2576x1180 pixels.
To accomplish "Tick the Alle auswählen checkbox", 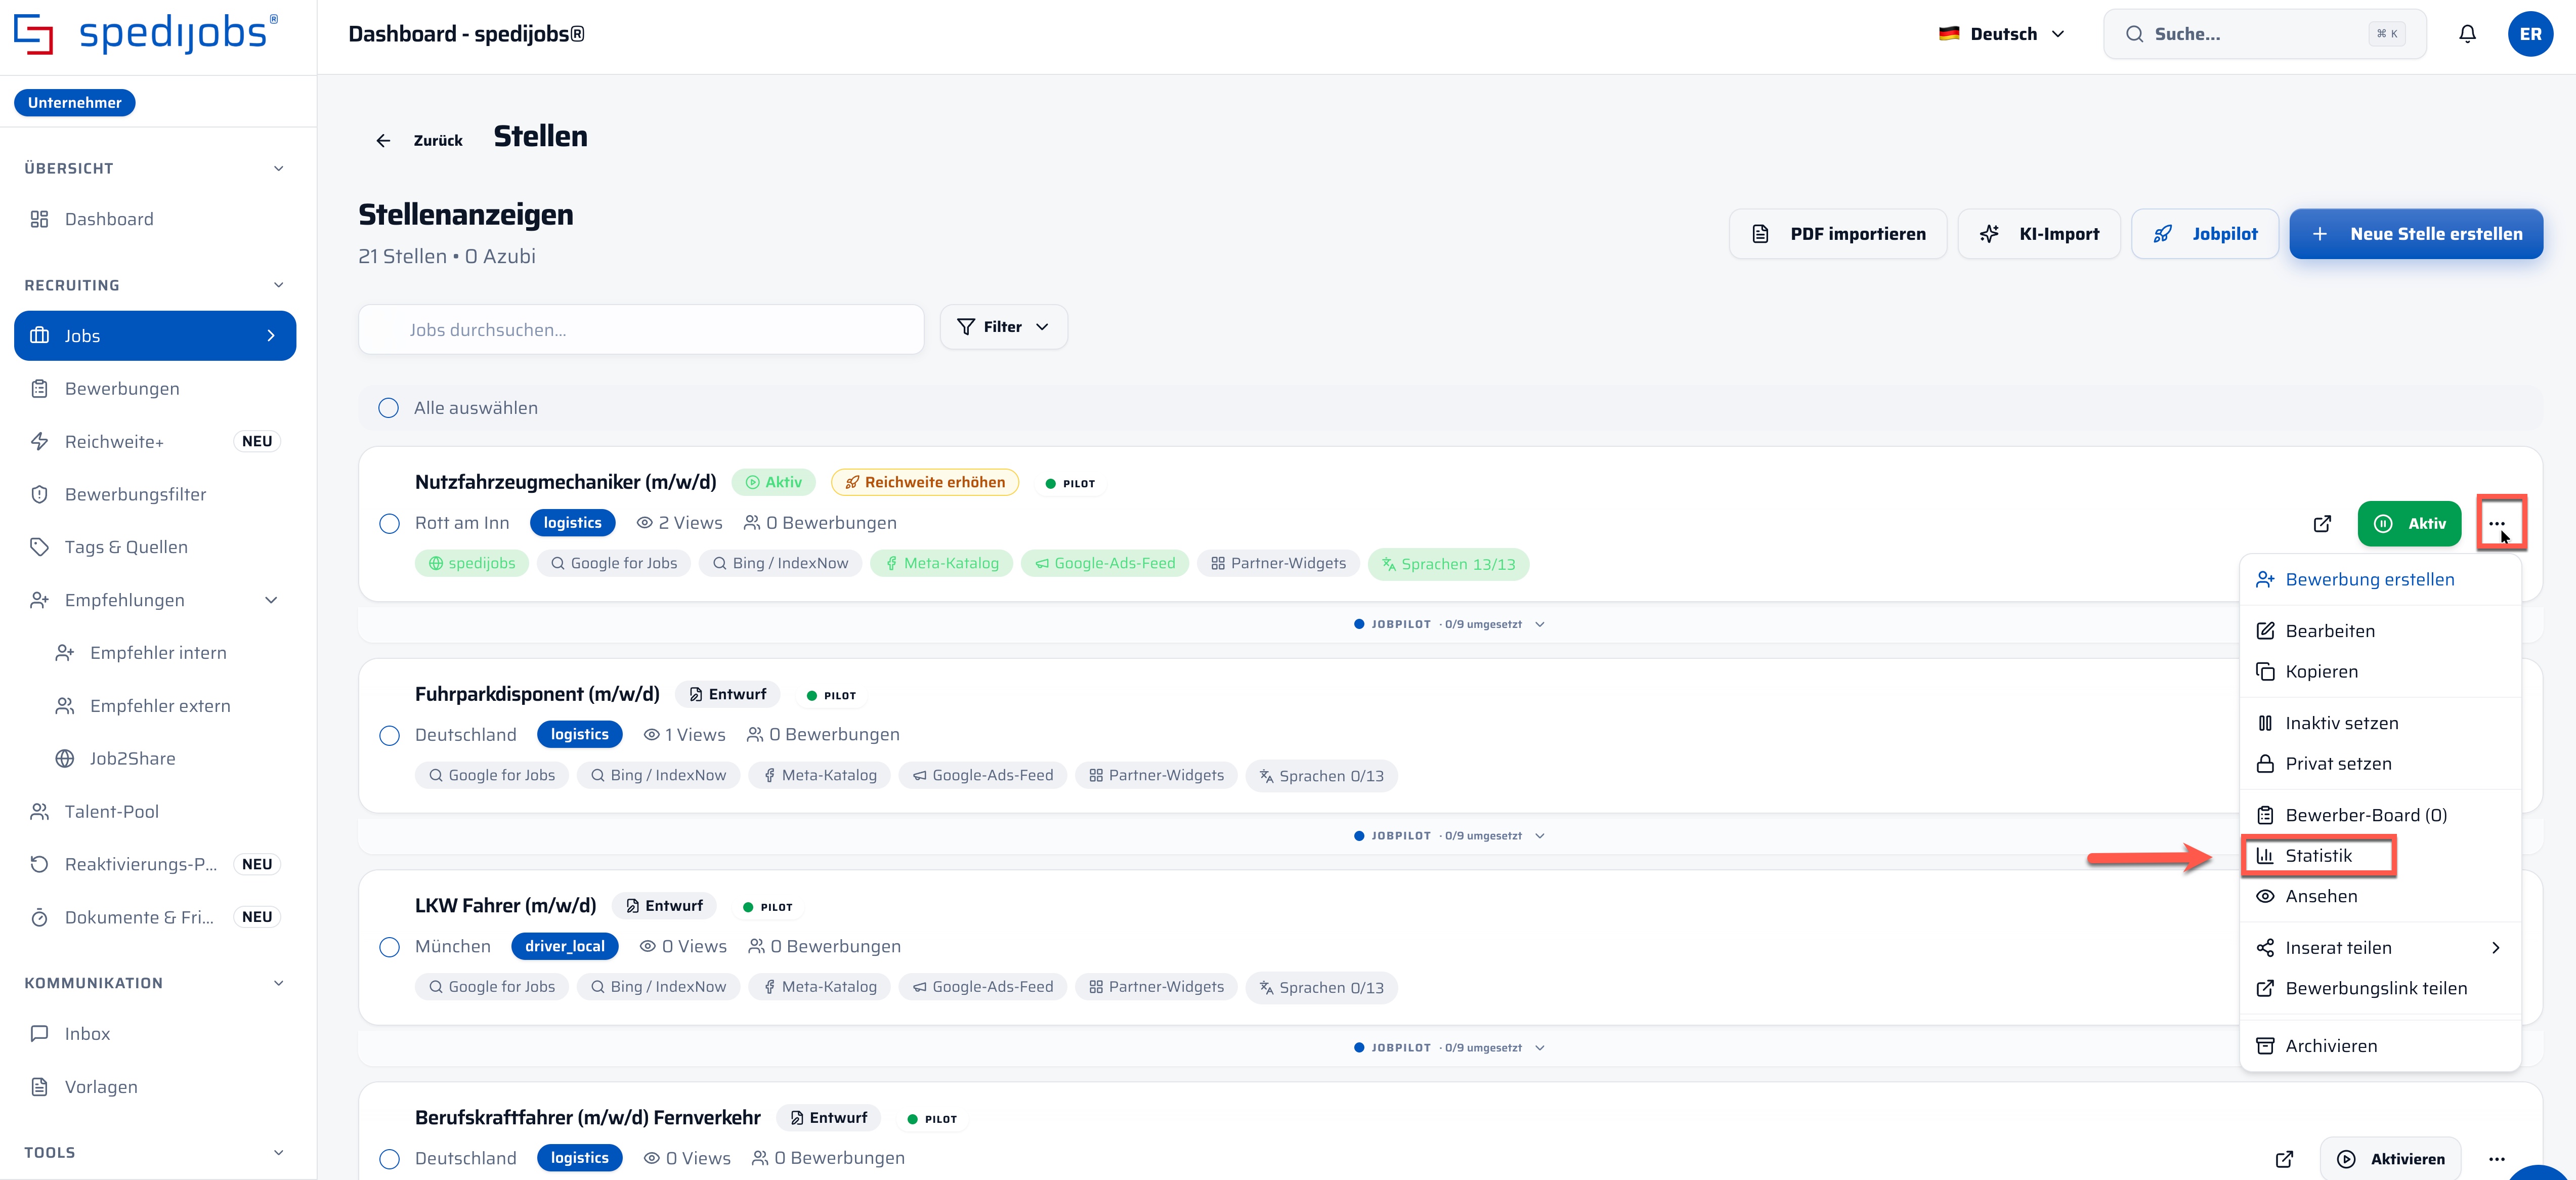I will [389, 408].
